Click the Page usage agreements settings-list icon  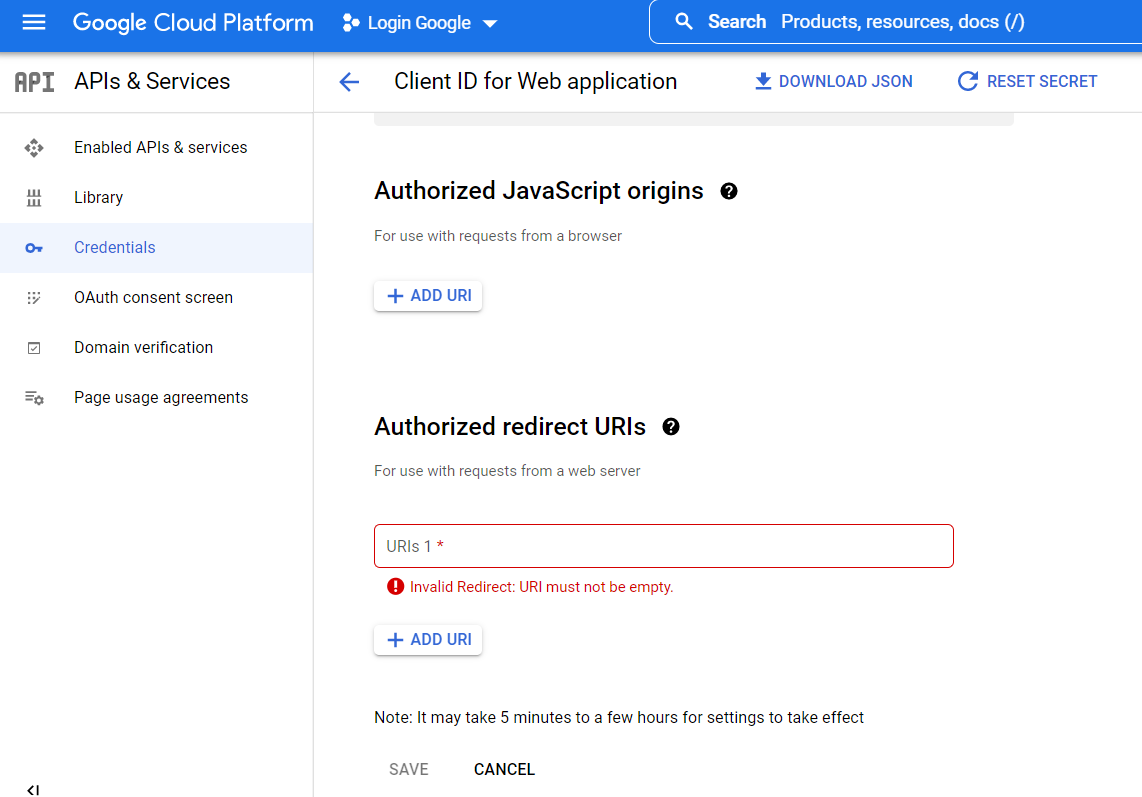34,398
